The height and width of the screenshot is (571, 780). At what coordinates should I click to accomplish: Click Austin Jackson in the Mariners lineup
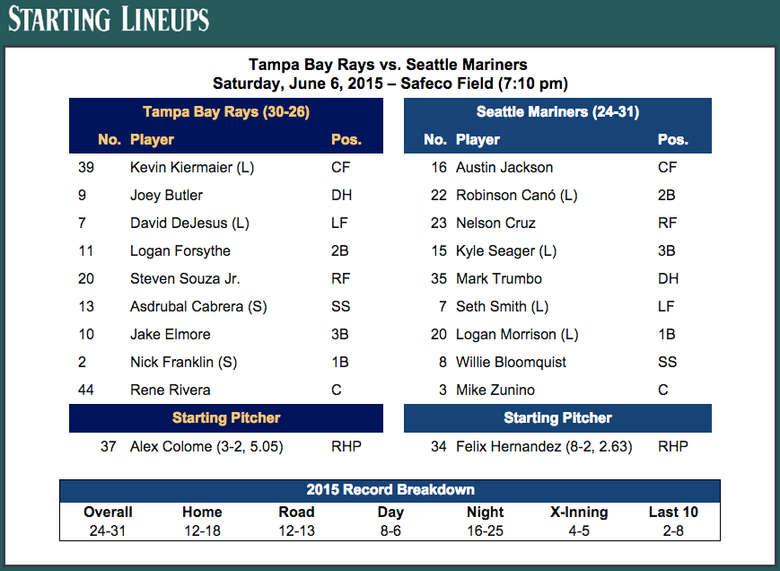504,167
